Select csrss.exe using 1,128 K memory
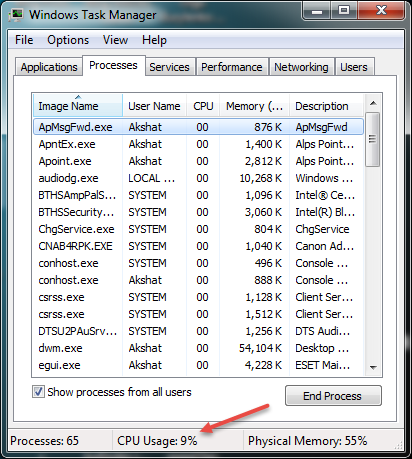The image size is (412, 459). click(198, 297)
